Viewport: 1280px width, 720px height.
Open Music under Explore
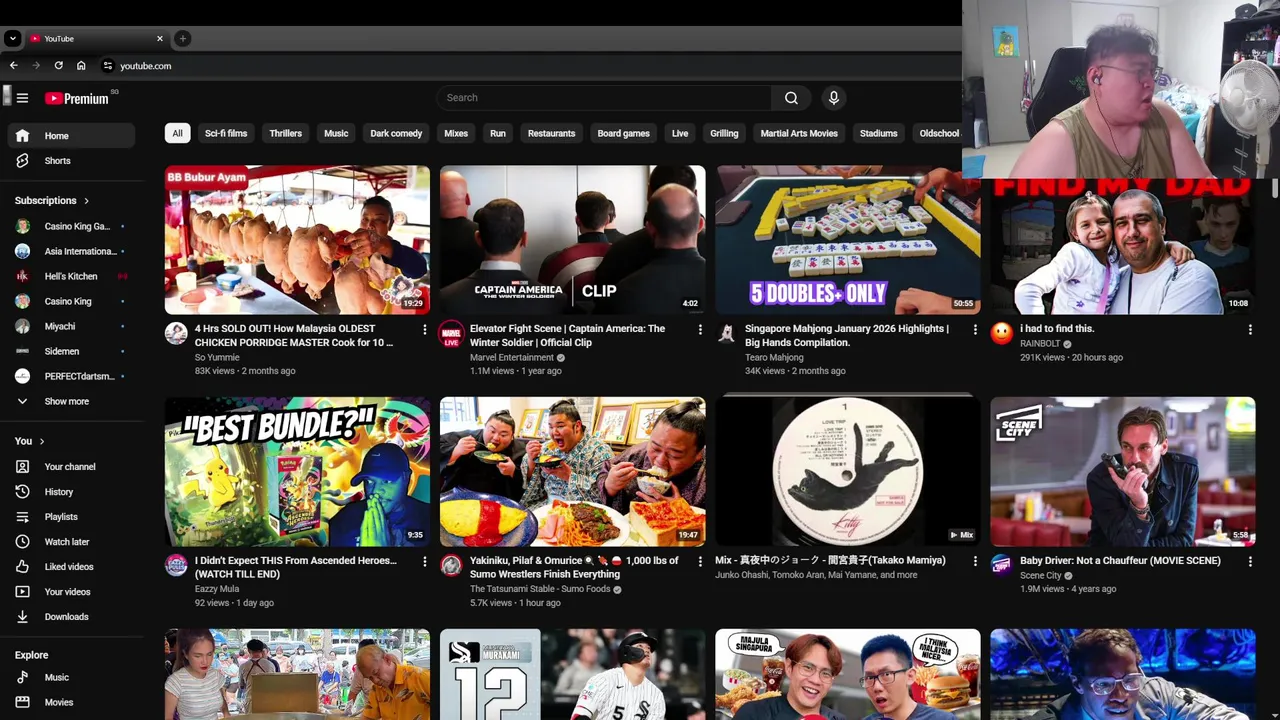coord(70,678)
